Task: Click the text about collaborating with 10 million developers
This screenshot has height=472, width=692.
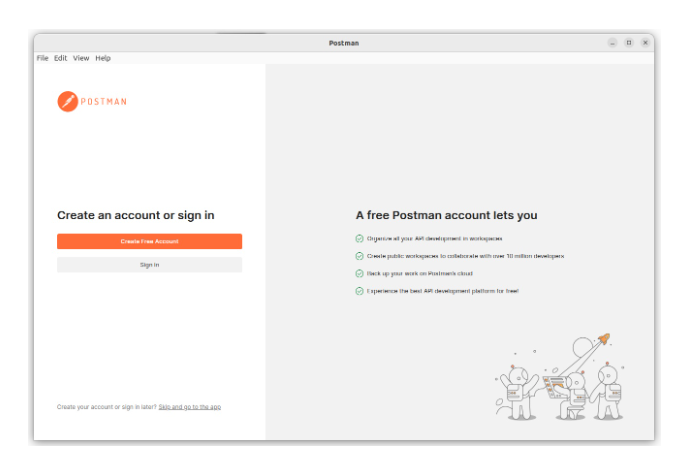Action: point(466,256)
